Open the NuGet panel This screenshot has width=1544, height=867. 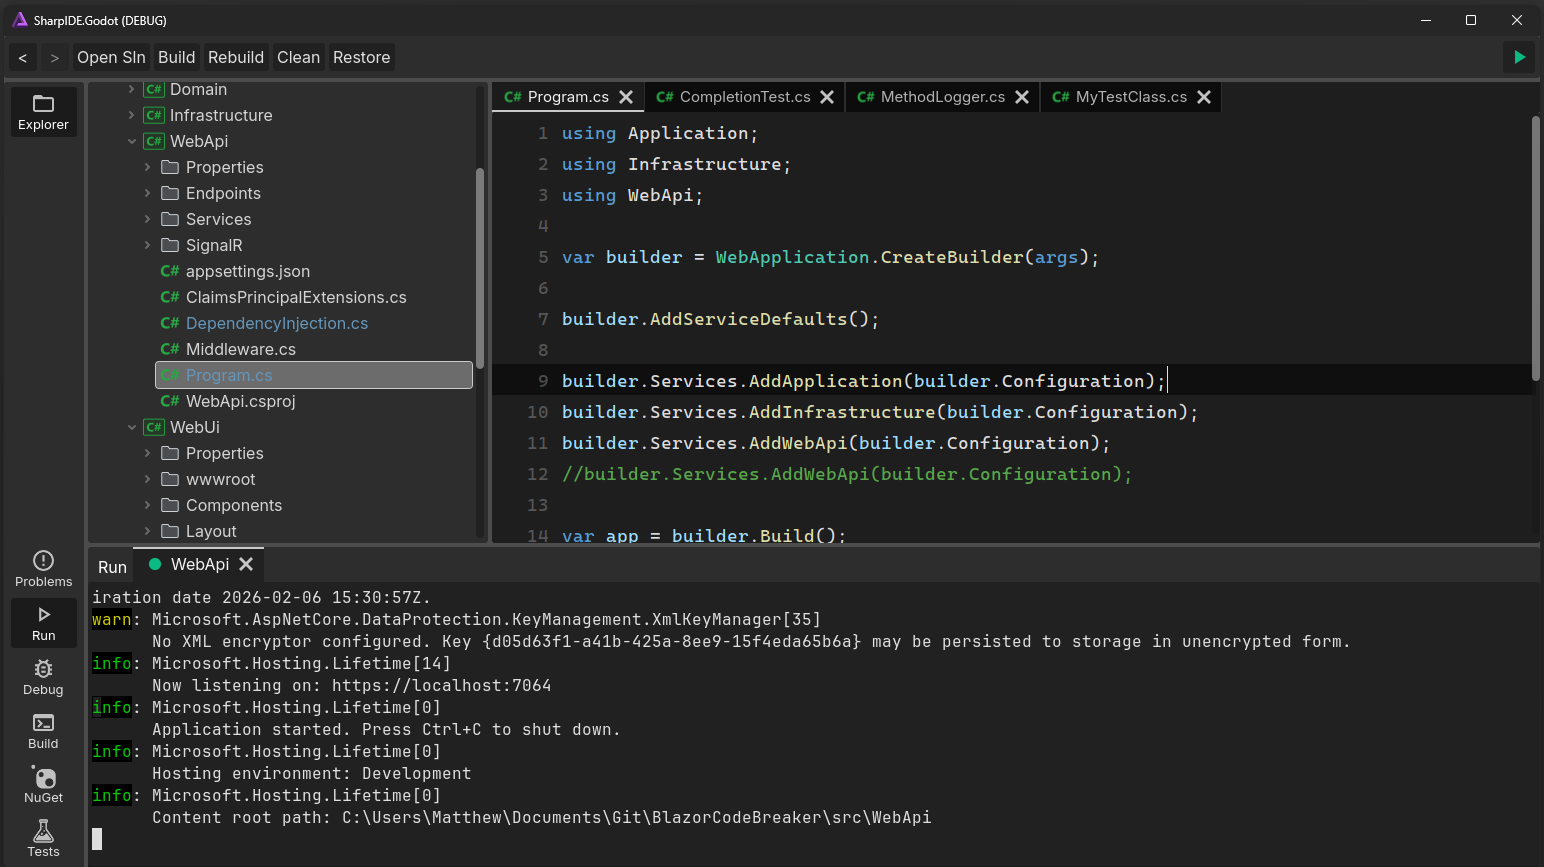point(43,785)
